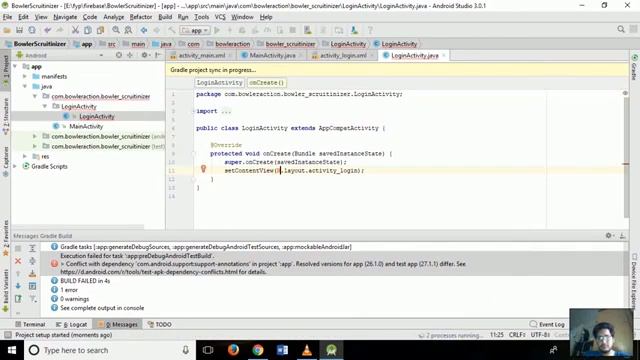
Task: Click the Paste toolbar icon
Action: coord(100,30)
